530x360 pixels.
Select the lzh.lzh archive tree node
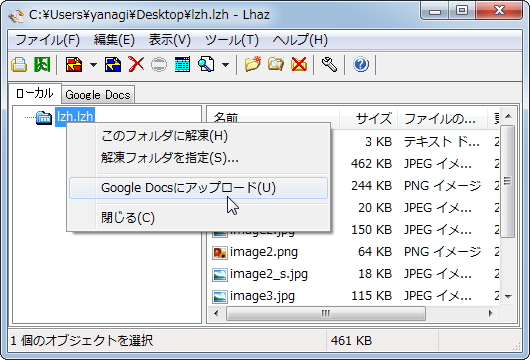click(x=75, y=117)
